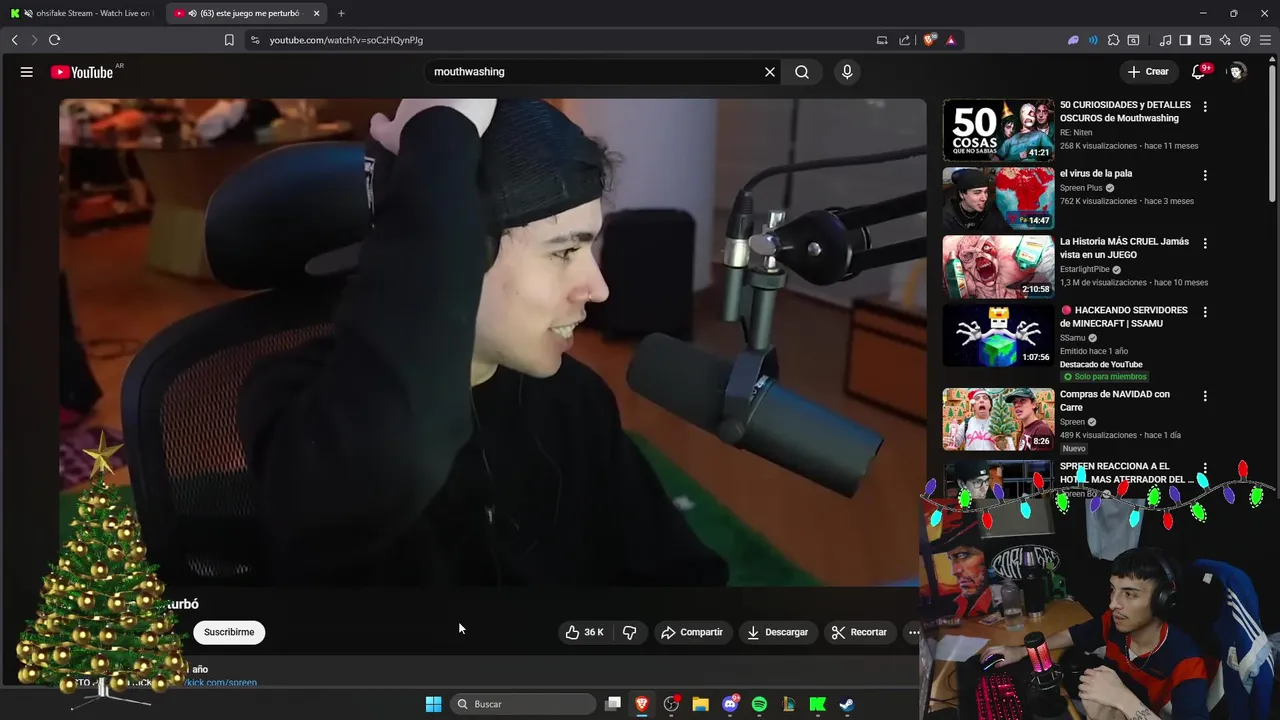
Task: Open the Windows Start menu
Action: [x=433, y=704]
